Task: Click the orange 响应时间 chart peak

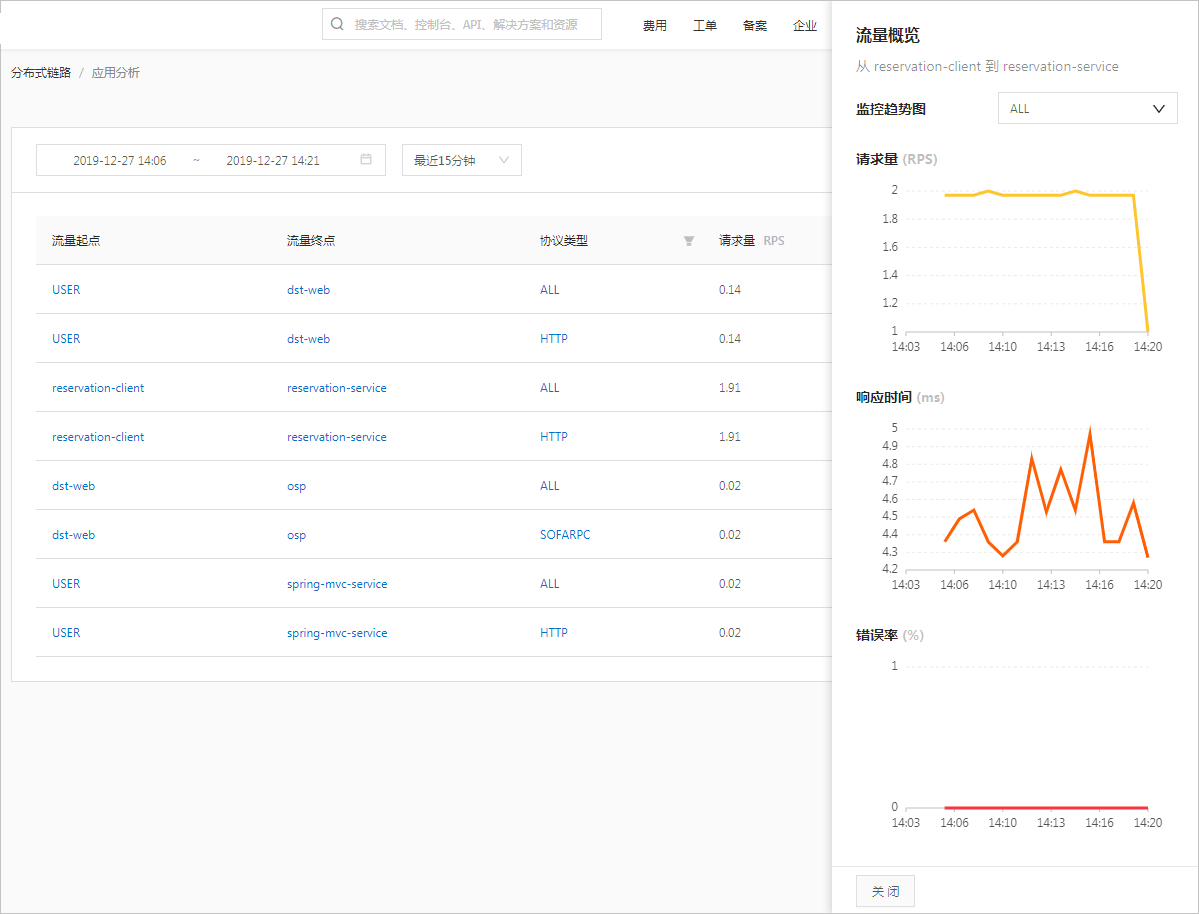Action: click(1090, 433)
